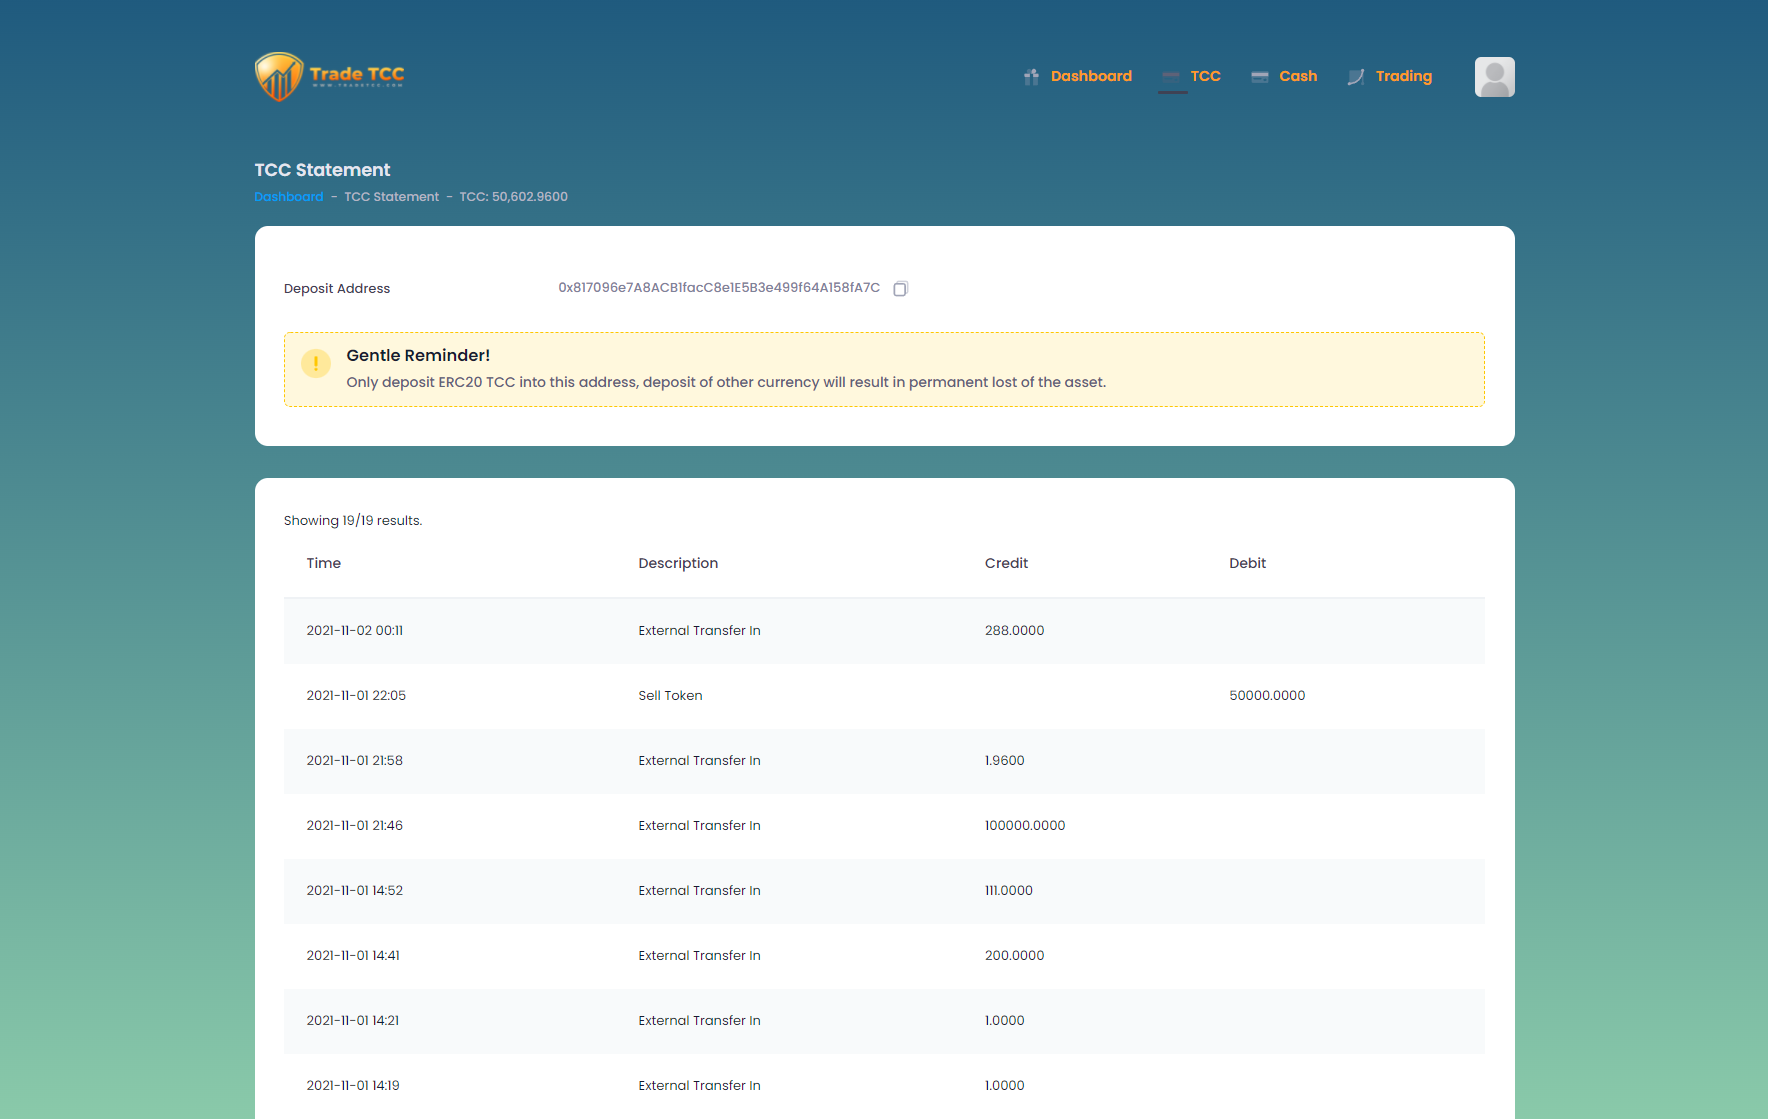Click the 2021-11-01 21:46 time cell
This screenshot has width=1768, height=1119.
point(355,826)
